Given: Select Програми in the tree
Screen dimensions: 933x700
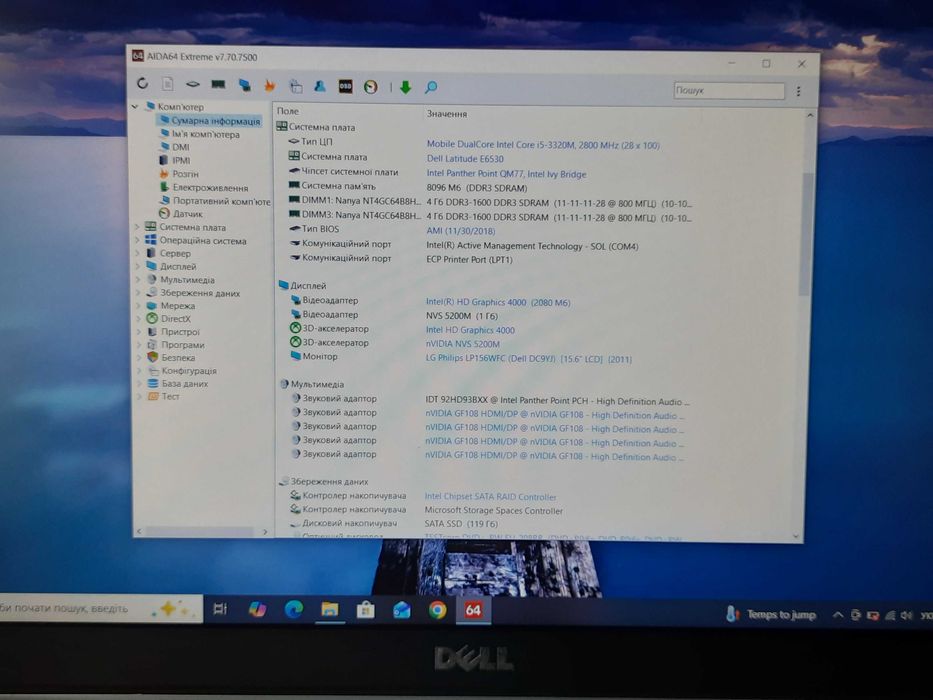Looking at the screenshot, I should tap(176, 345).
